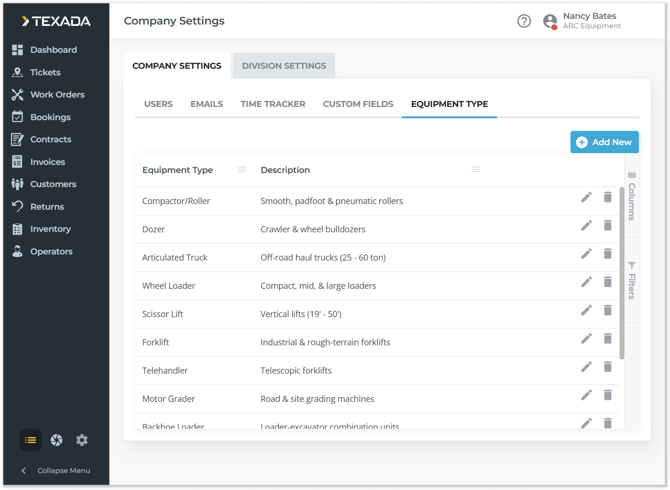
Task: Expand the Columns side panel
Action: click(631, 196)
